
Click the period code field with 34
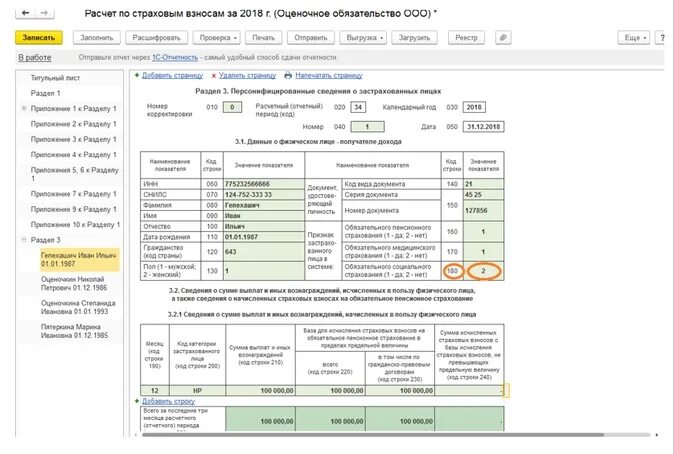[x=358, y=107]
